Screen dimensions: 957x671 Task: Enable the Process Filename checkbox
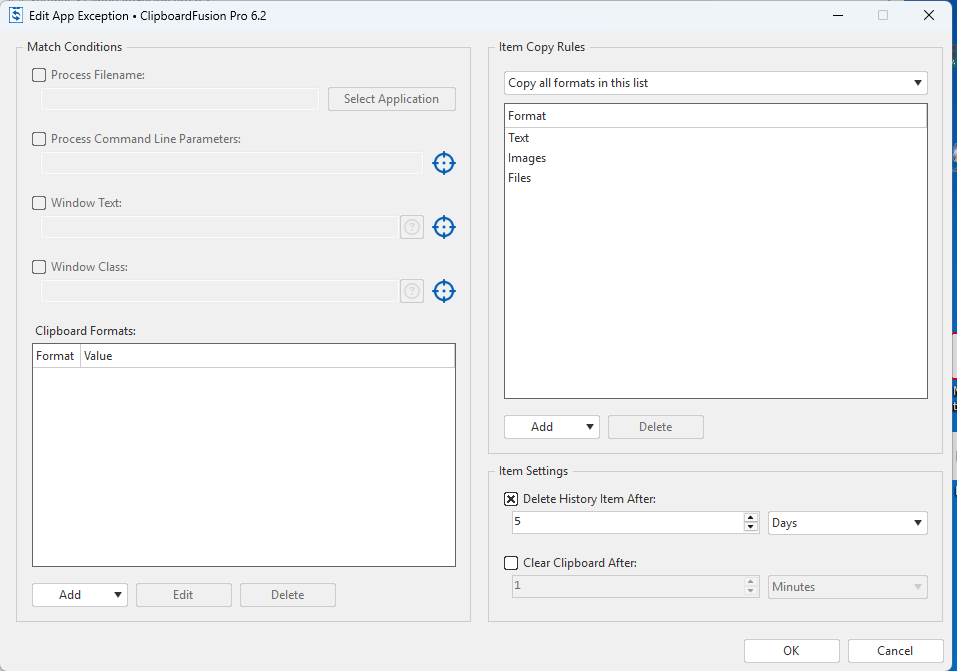coord(39,75)
